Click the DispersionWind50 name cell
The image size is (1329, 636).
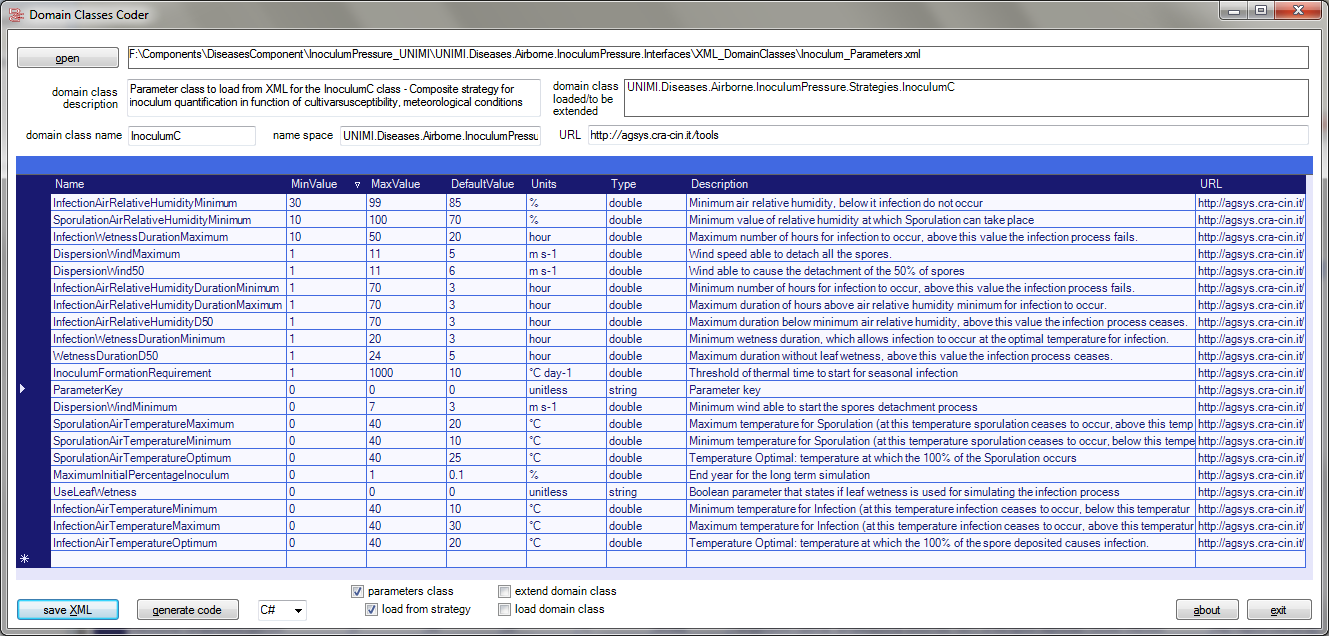168,271
